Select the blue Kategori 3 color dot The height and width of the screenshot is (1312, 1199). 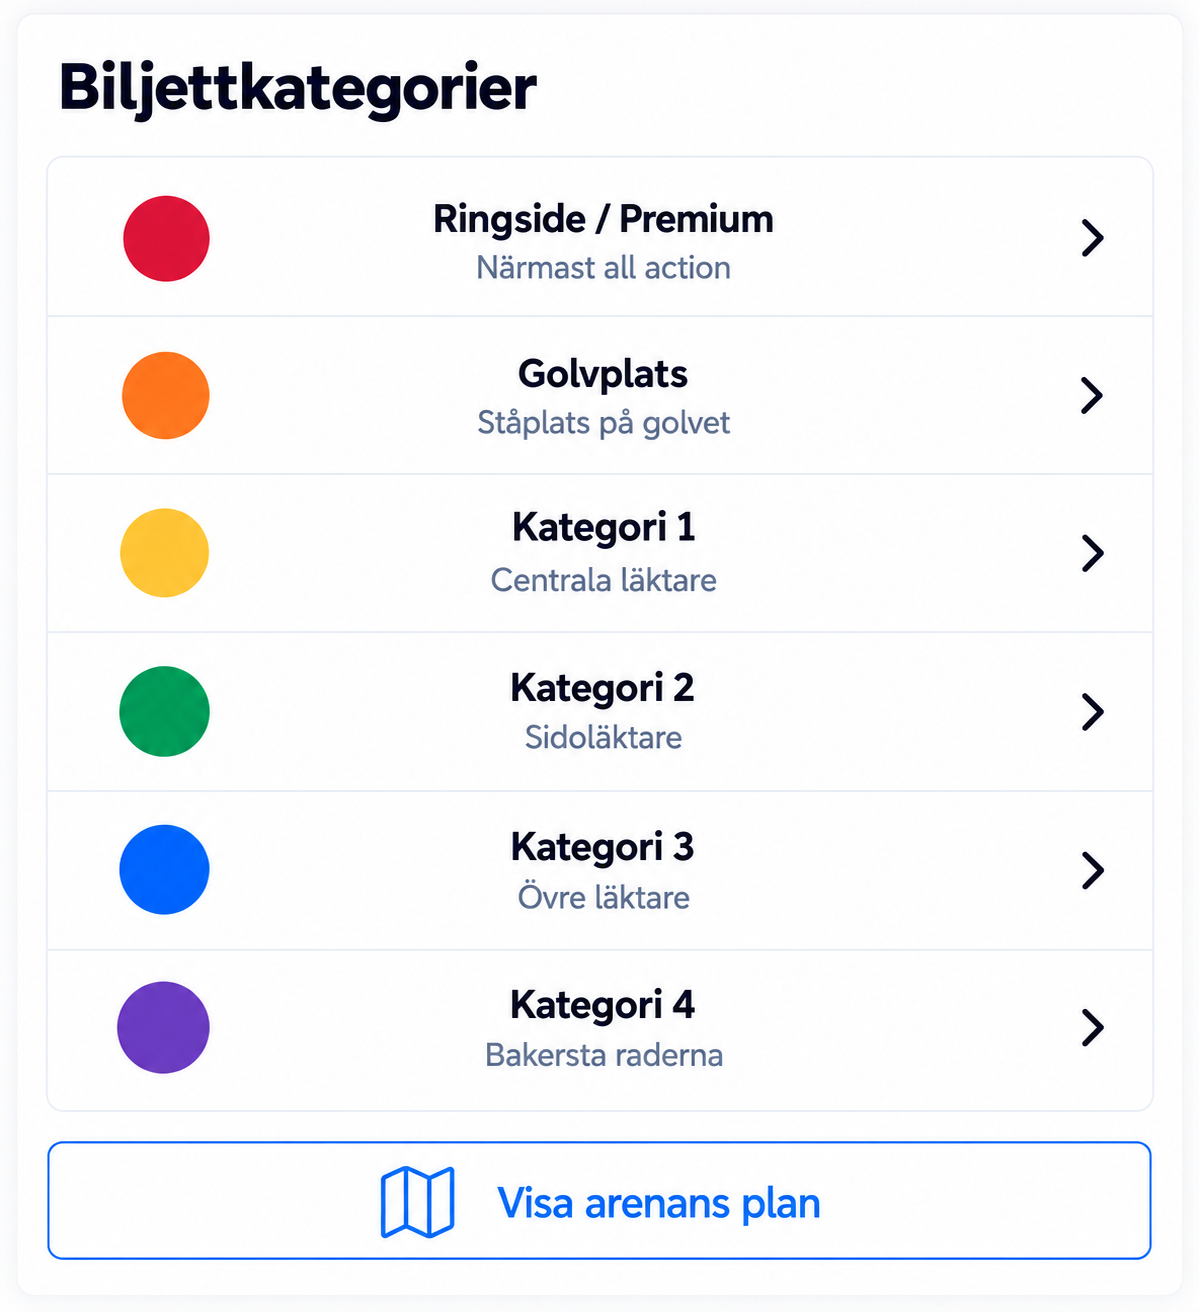(x=165, y=869)
